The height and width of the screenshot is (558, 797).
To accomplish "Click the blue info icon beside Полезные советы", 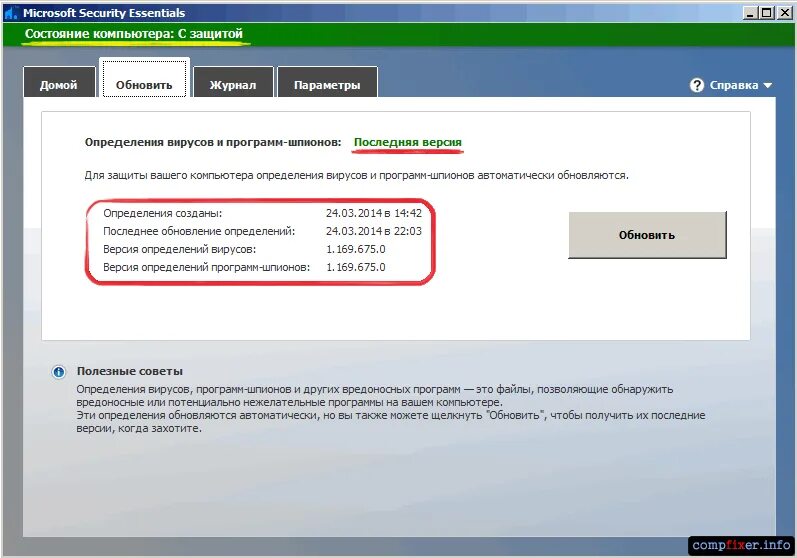I will point(59,371).
